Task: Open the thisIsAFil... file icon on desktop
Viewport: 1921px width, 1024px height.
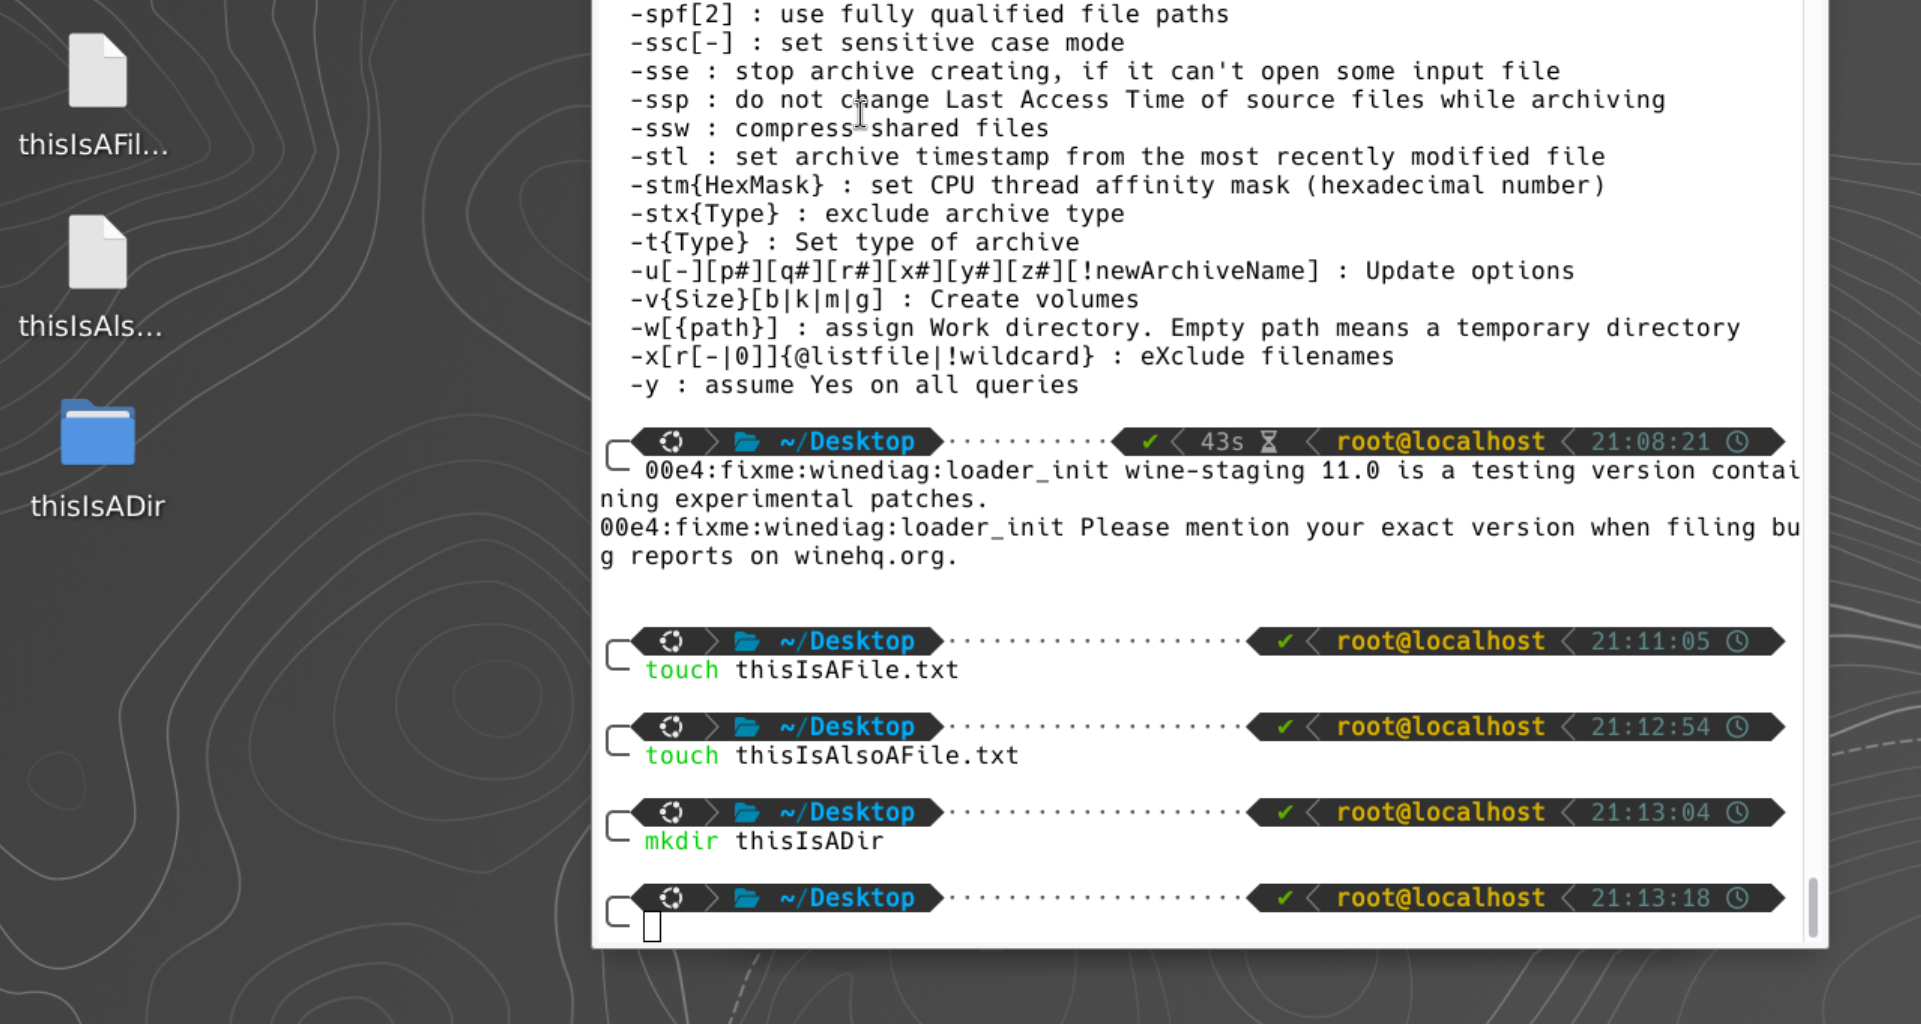Action: 97,72
